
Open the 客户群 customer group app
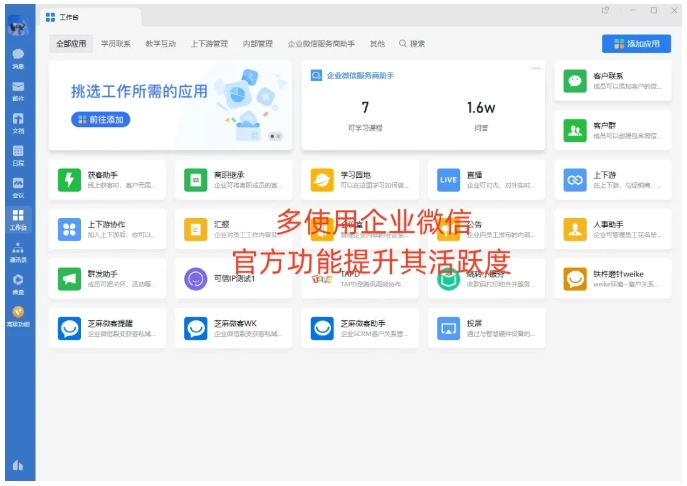click(613, 130)
